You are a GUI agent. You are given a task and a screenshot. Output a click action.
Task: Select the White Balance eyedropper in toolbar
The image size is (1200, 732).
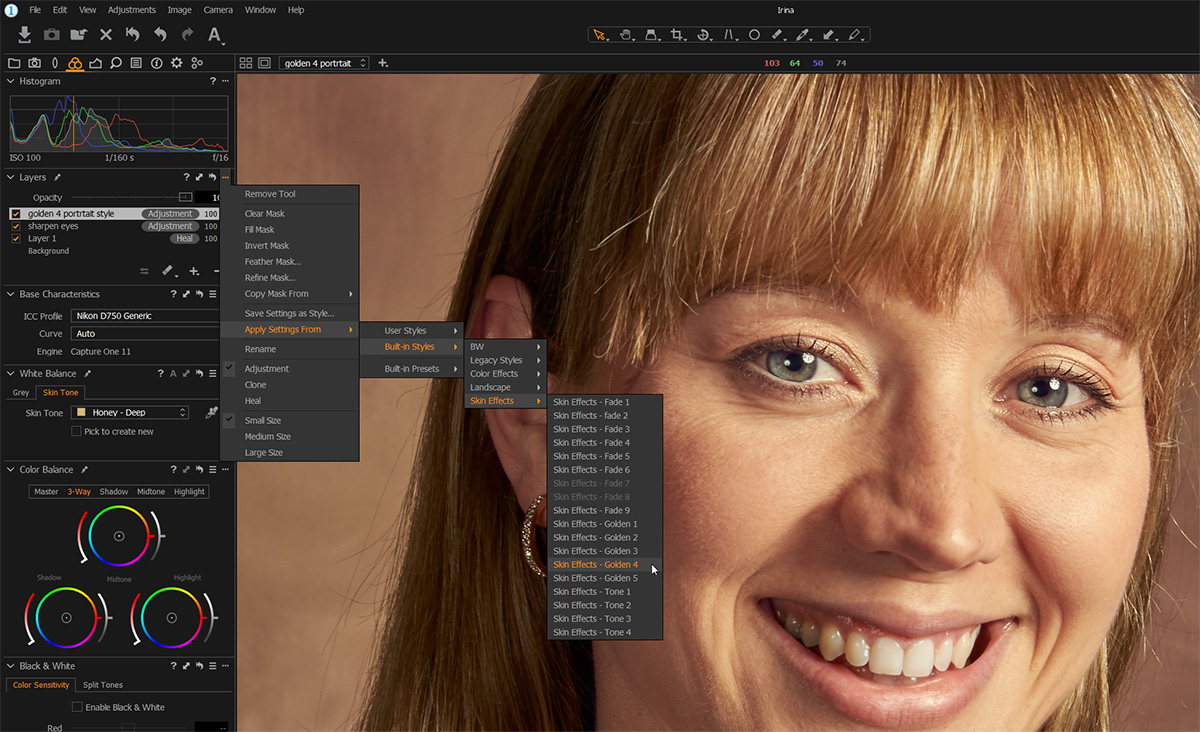click(803, 35)
